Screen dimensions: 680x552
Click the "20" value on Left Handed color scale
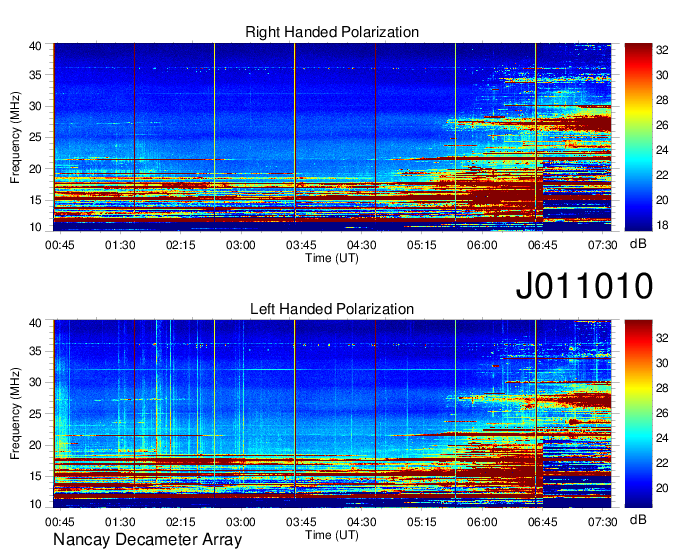pyautogui.click(x=662, y=488)
